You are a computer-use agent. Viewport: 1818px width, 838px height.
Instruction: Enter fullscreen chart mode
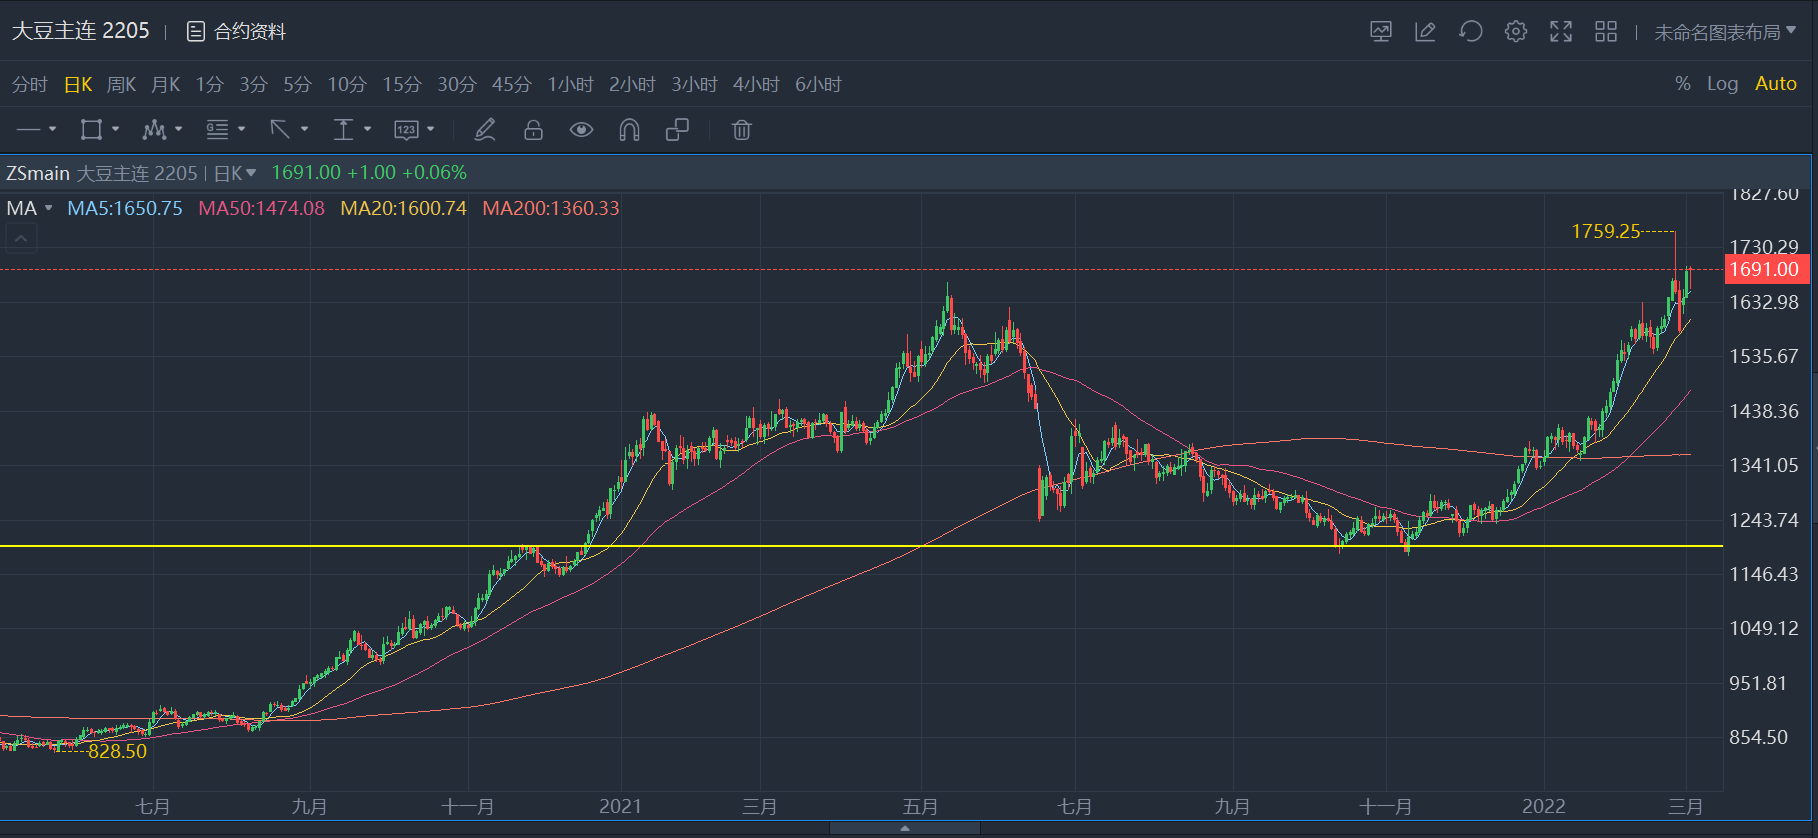point(1560,32)
